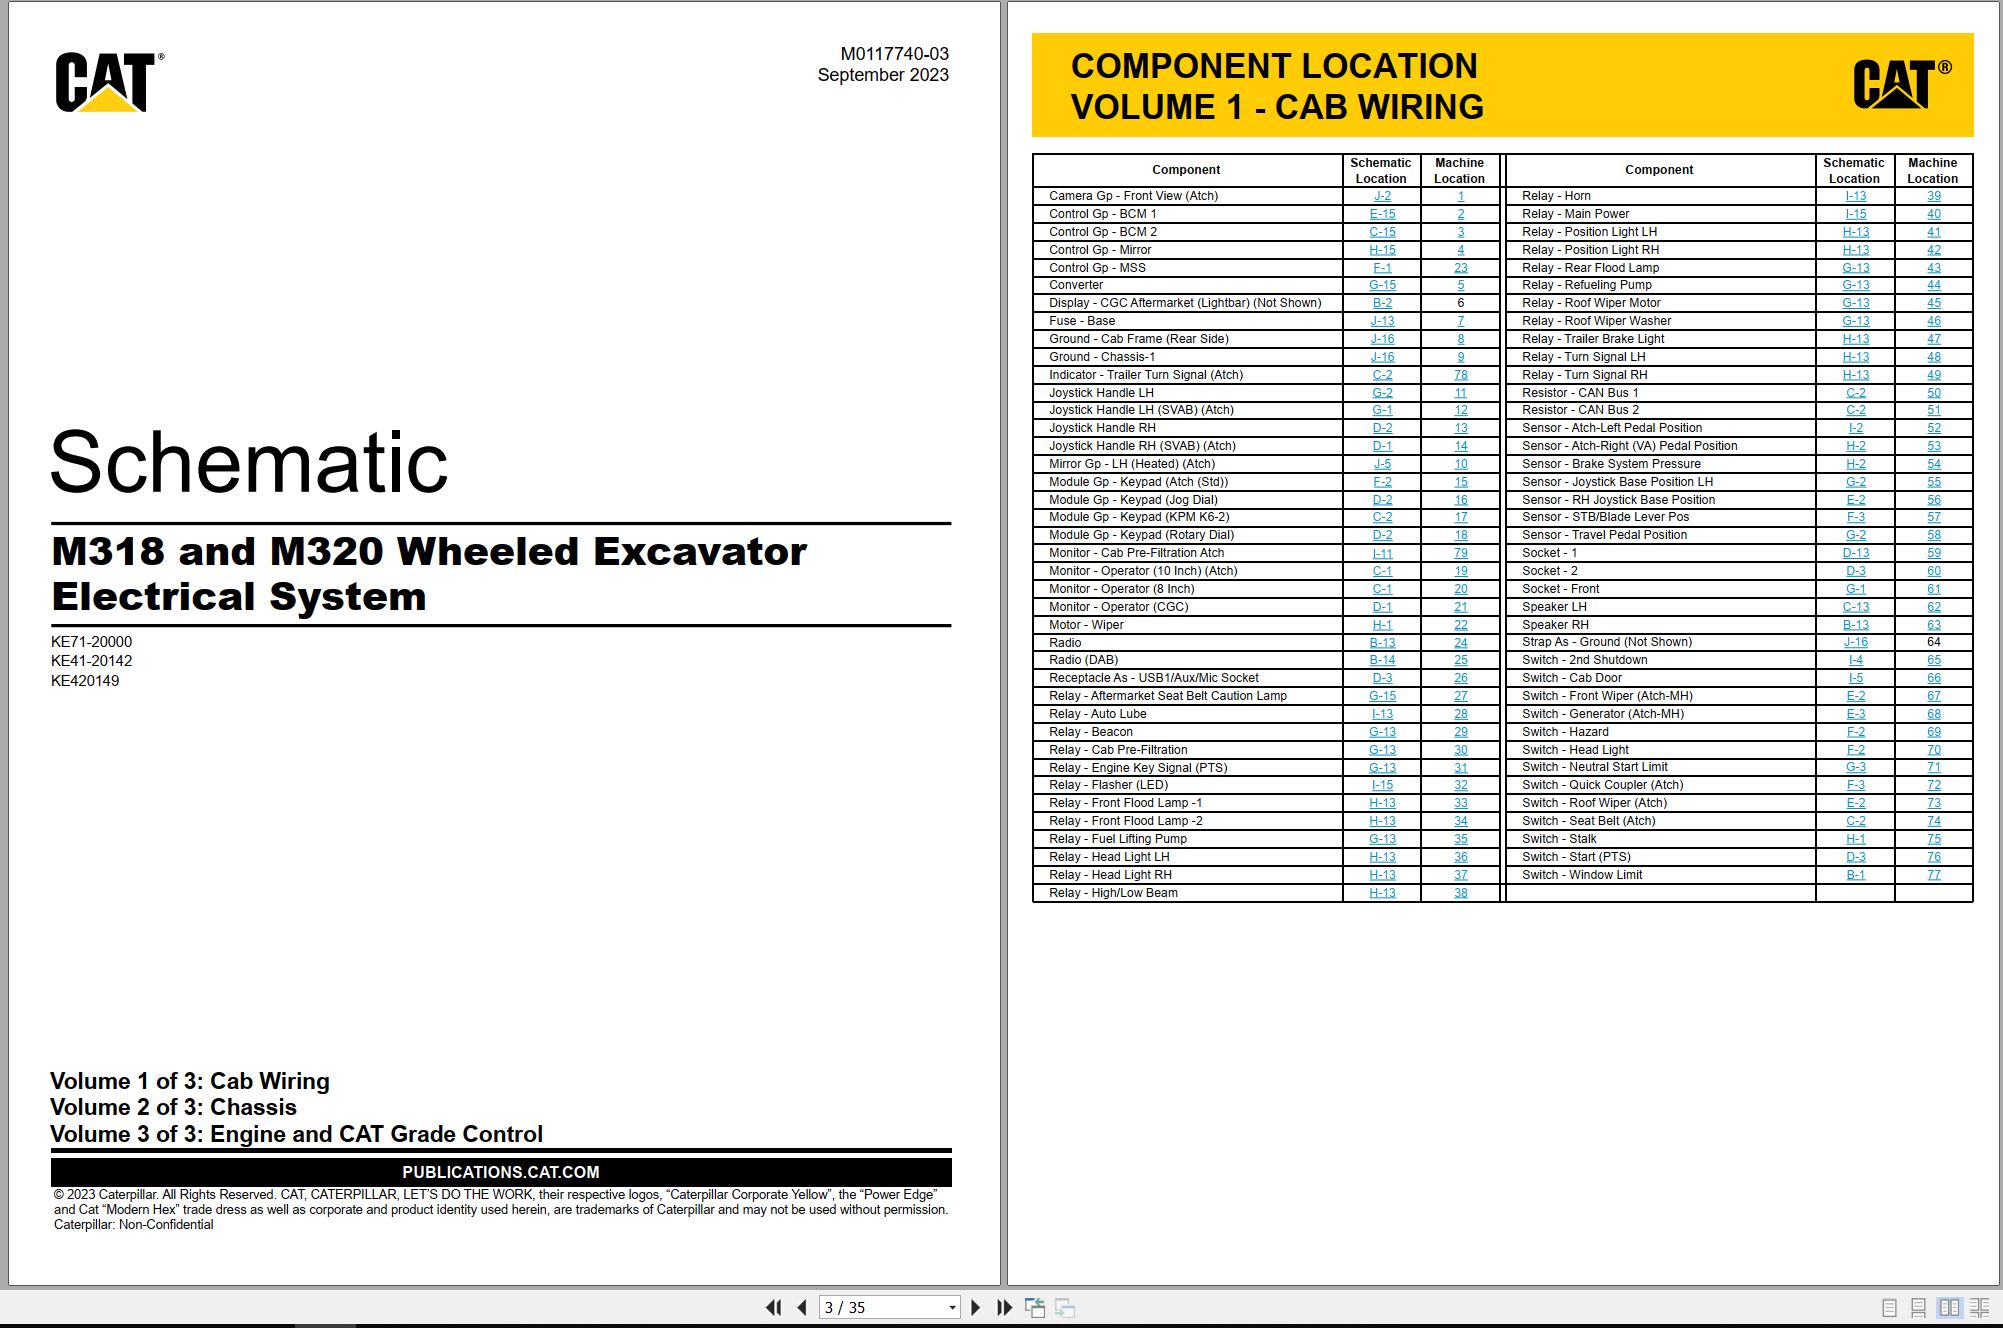Follow schematic link G-2 for Joystick Handle LH

click(x=1382, y=393)
